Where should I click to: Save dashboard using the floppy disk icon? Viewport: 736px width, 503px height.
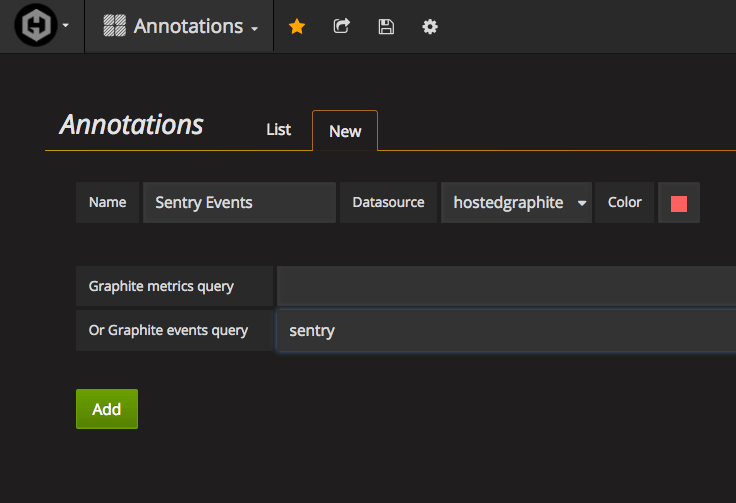pyautogui.click(x=386, y=27)
